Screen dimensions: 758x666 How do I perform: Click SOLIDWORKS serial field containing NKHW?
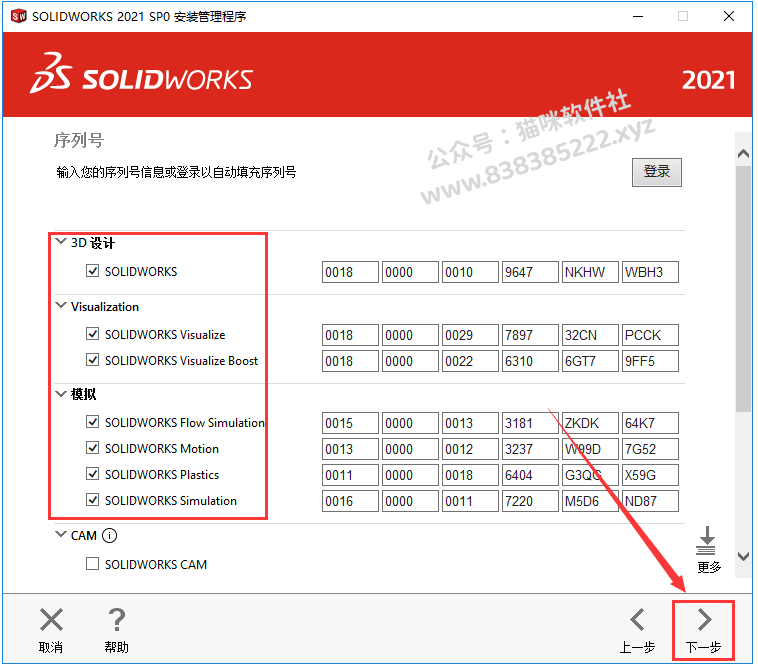591,272
